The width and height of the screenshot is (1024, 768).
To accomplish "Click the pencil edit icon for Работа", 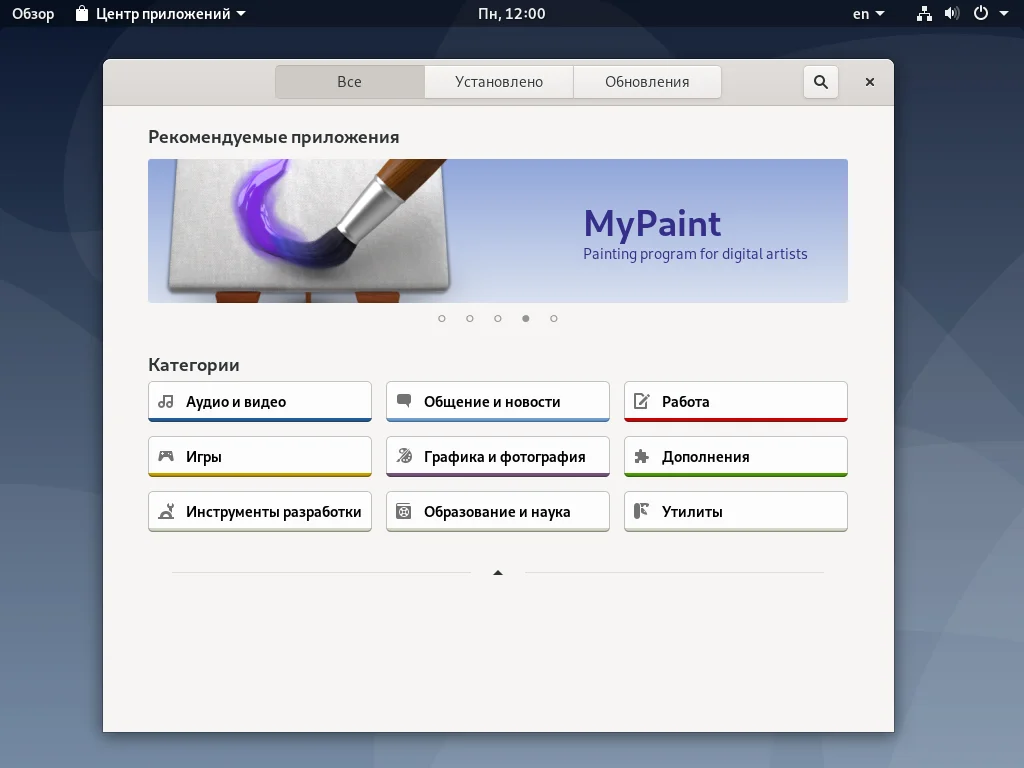I will click(642, 400).
